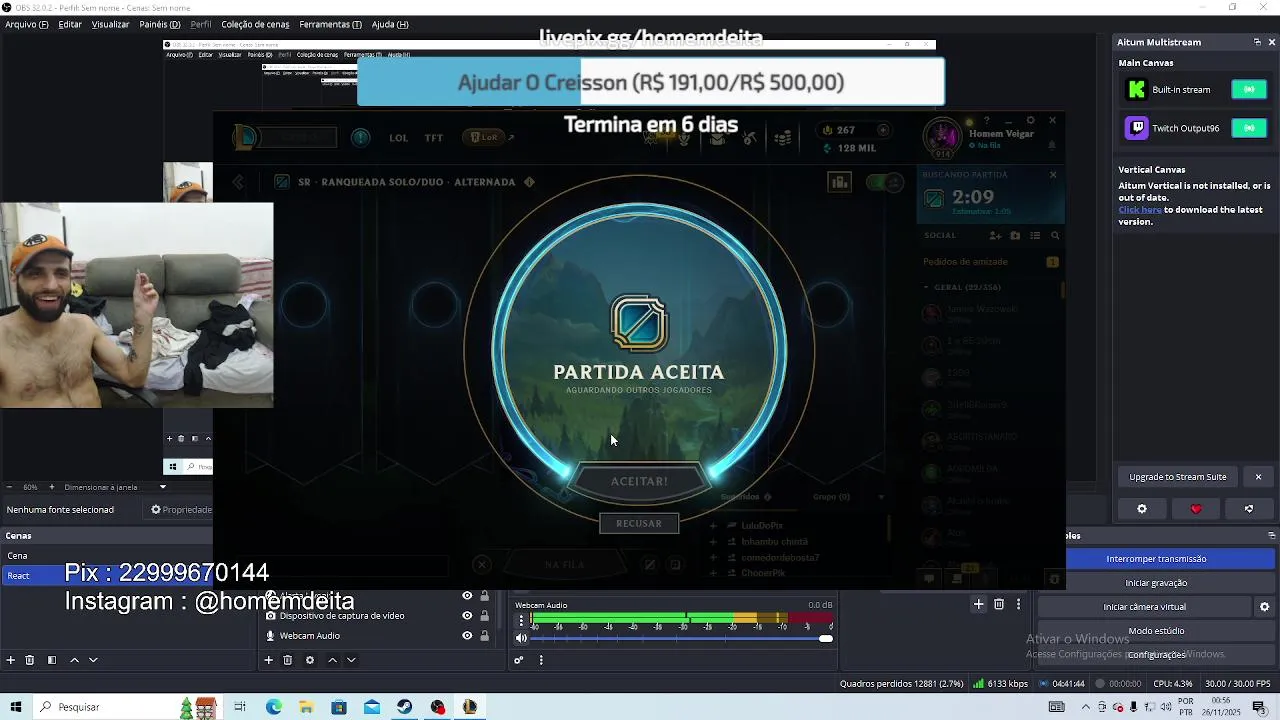Screen dimensions: 1280x720
Task: Add a new scene with plus icon
Action: click(11, 660)
